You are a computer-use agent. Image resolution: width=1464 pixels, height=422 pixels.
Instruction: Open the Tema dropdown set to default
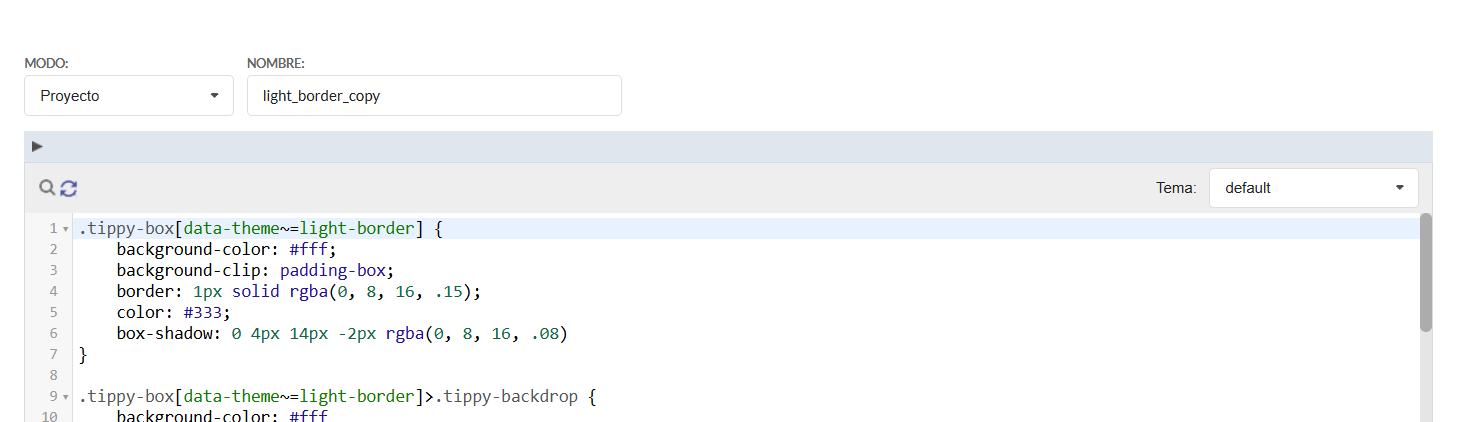1313,188
